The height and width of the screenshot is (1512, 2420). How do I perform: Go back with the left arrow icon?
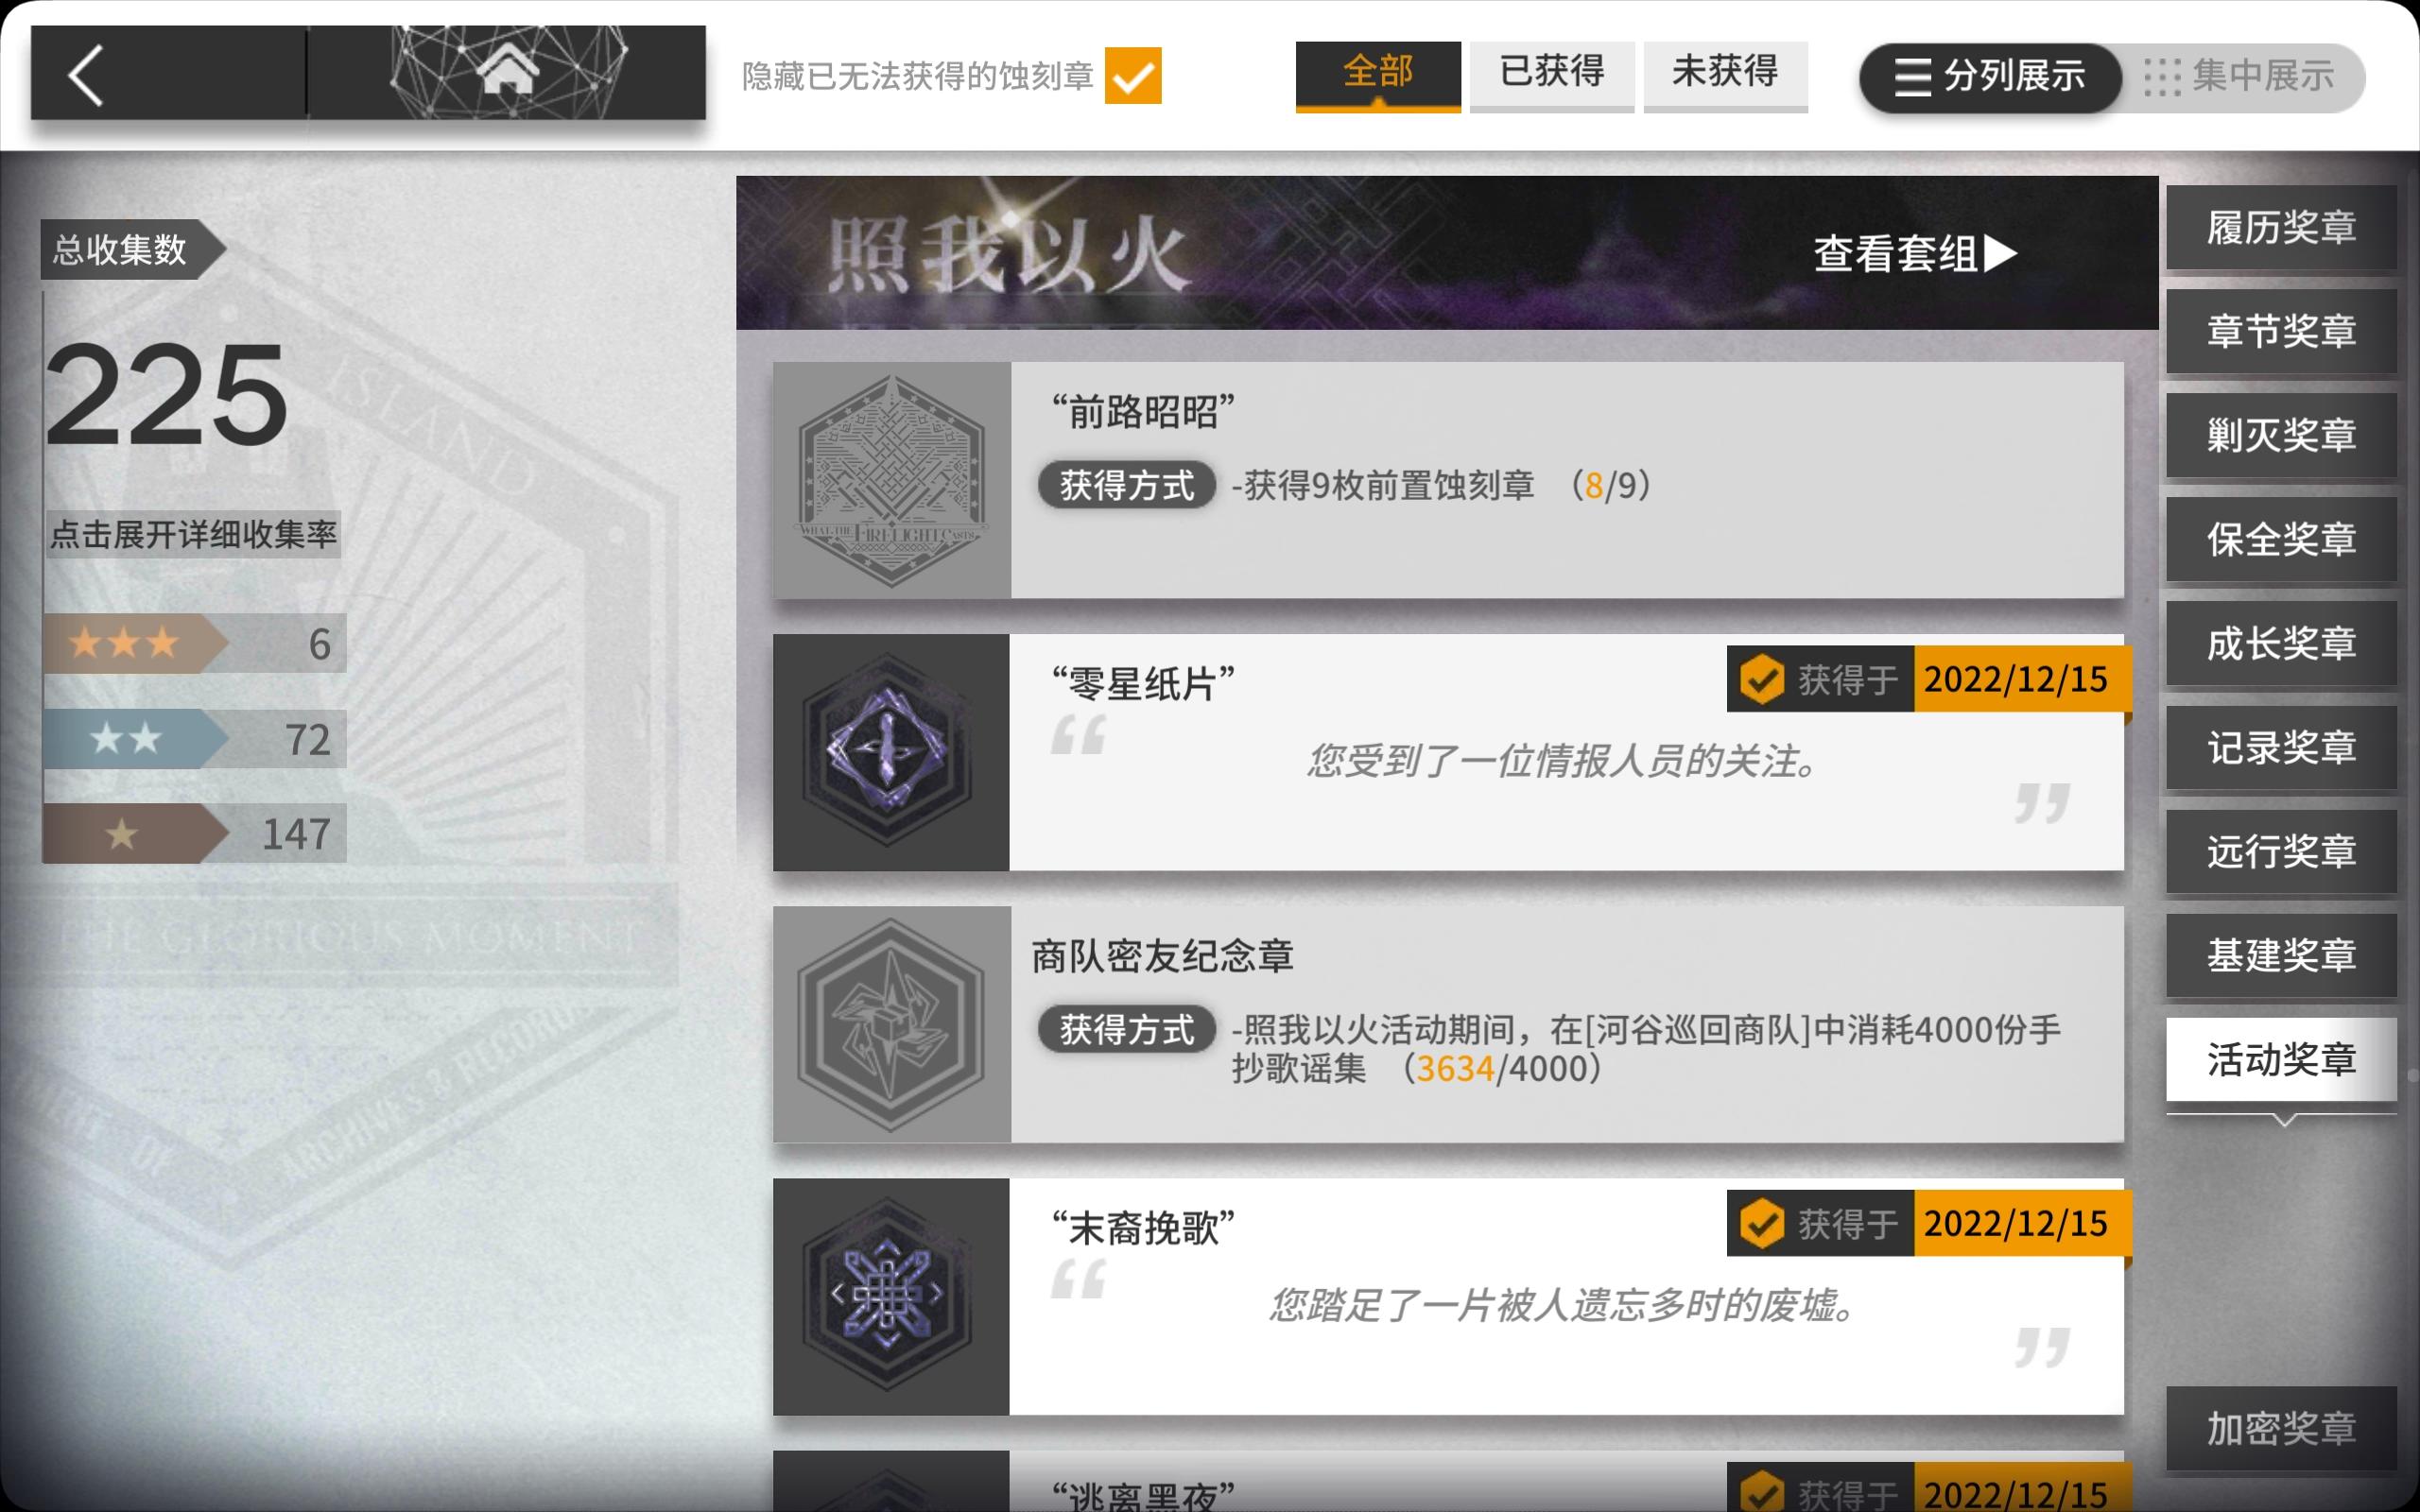(x=86, y=75)
